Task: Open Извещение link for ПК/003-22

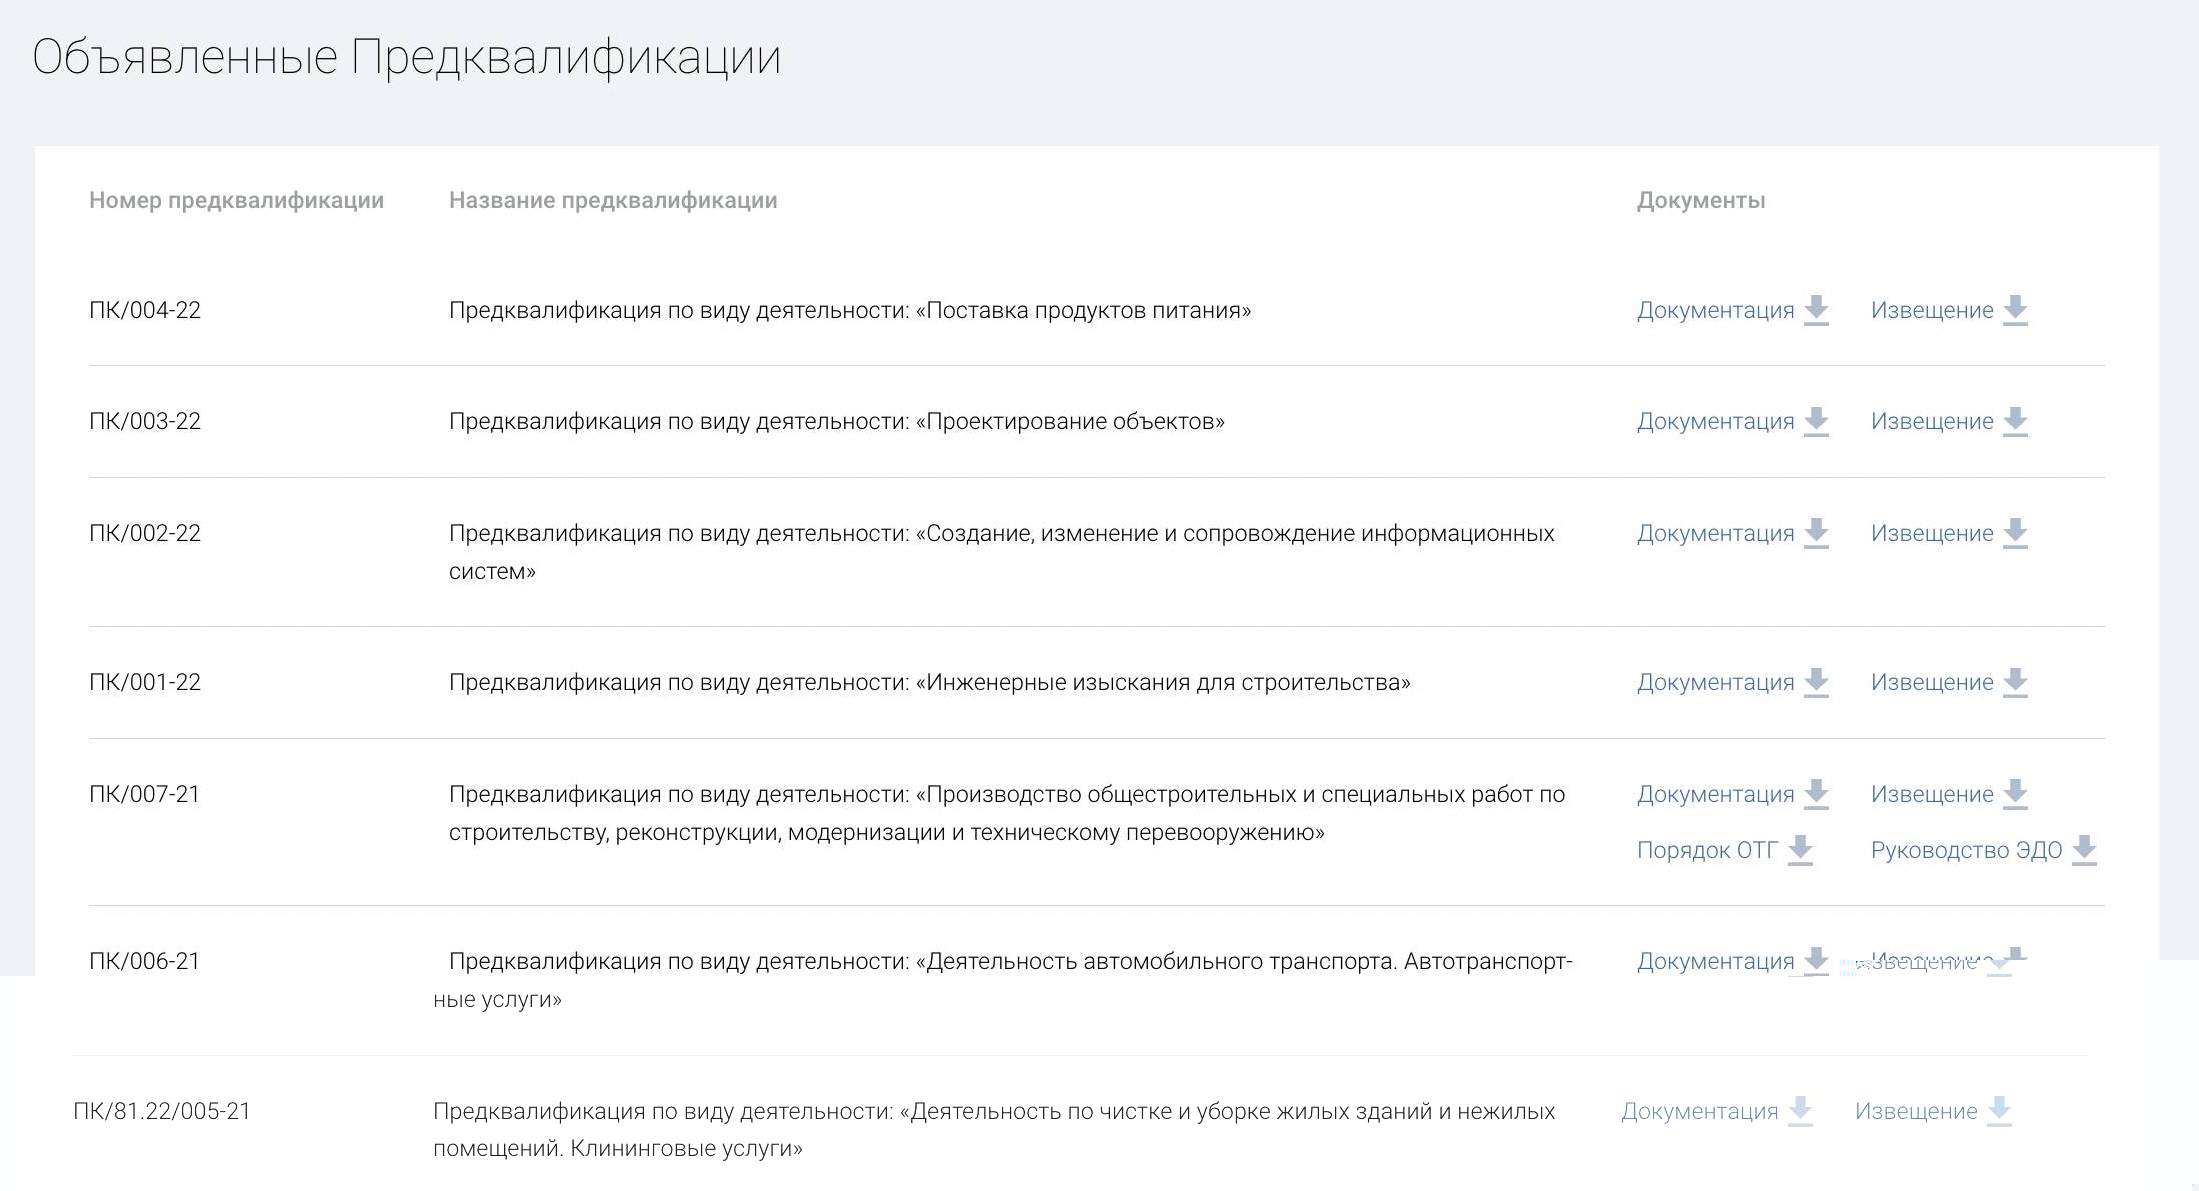Action: tap(1932, 422)
